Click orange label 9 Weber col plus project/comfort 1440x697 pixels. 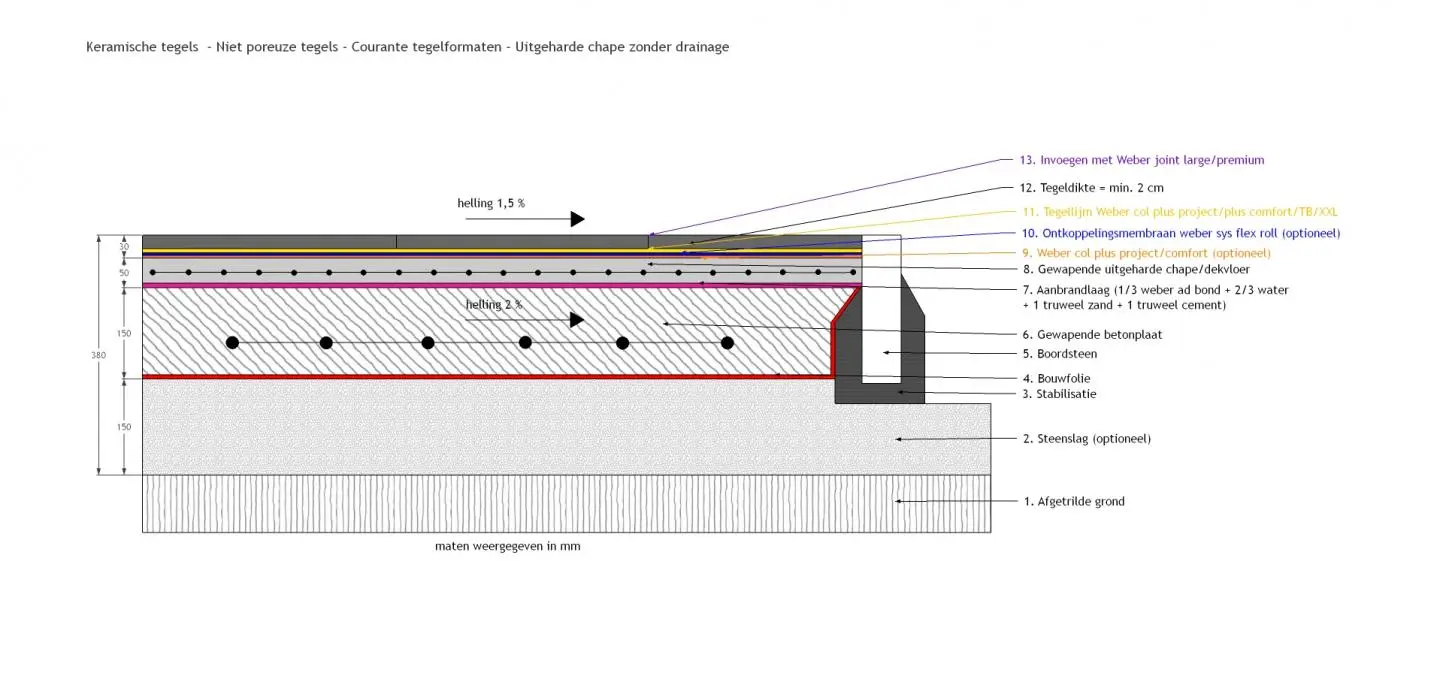[1146, 253]
